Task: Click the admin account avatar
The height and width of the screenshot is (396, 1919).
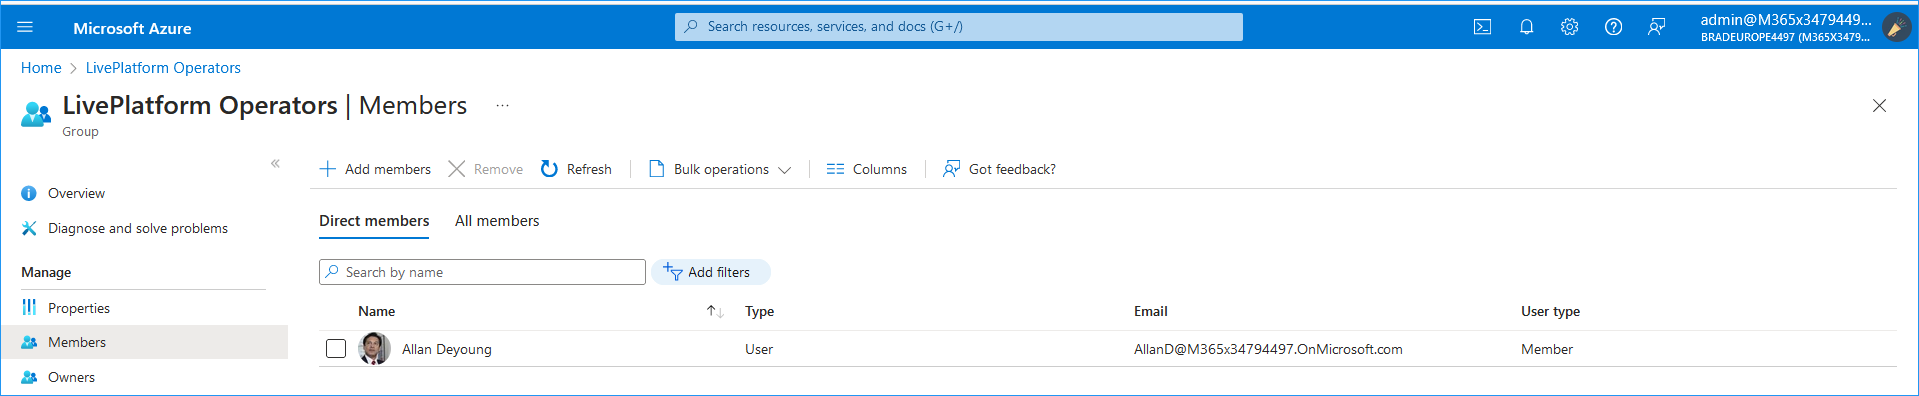Action: click(1895, 27)
